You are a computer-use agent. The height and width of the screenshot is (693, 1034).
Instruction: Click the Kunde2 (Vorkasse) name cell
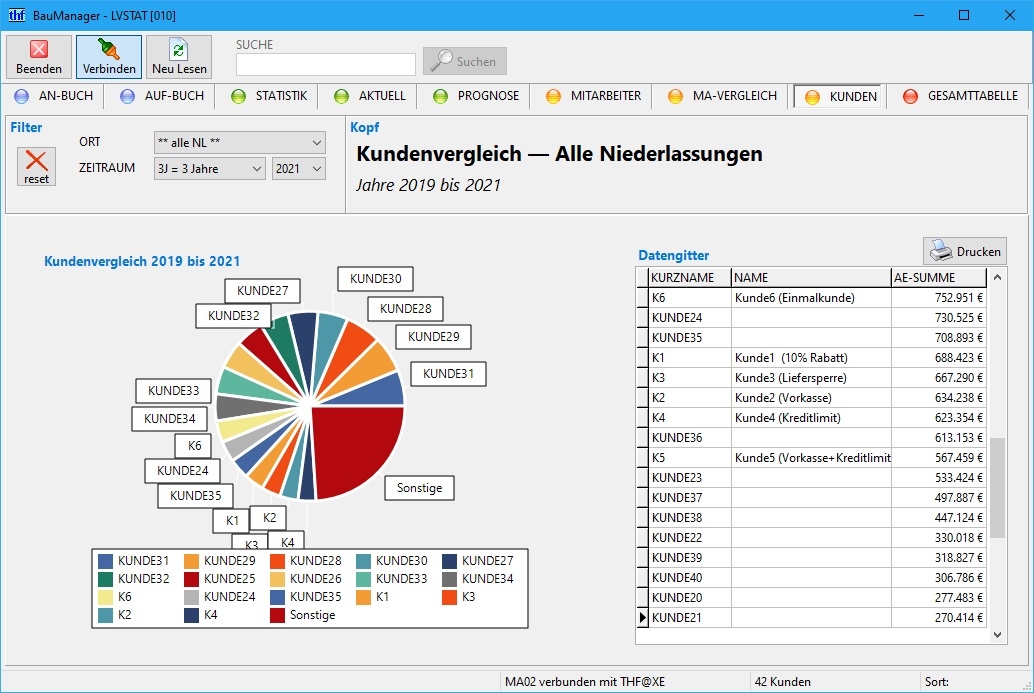pos(811,398)
